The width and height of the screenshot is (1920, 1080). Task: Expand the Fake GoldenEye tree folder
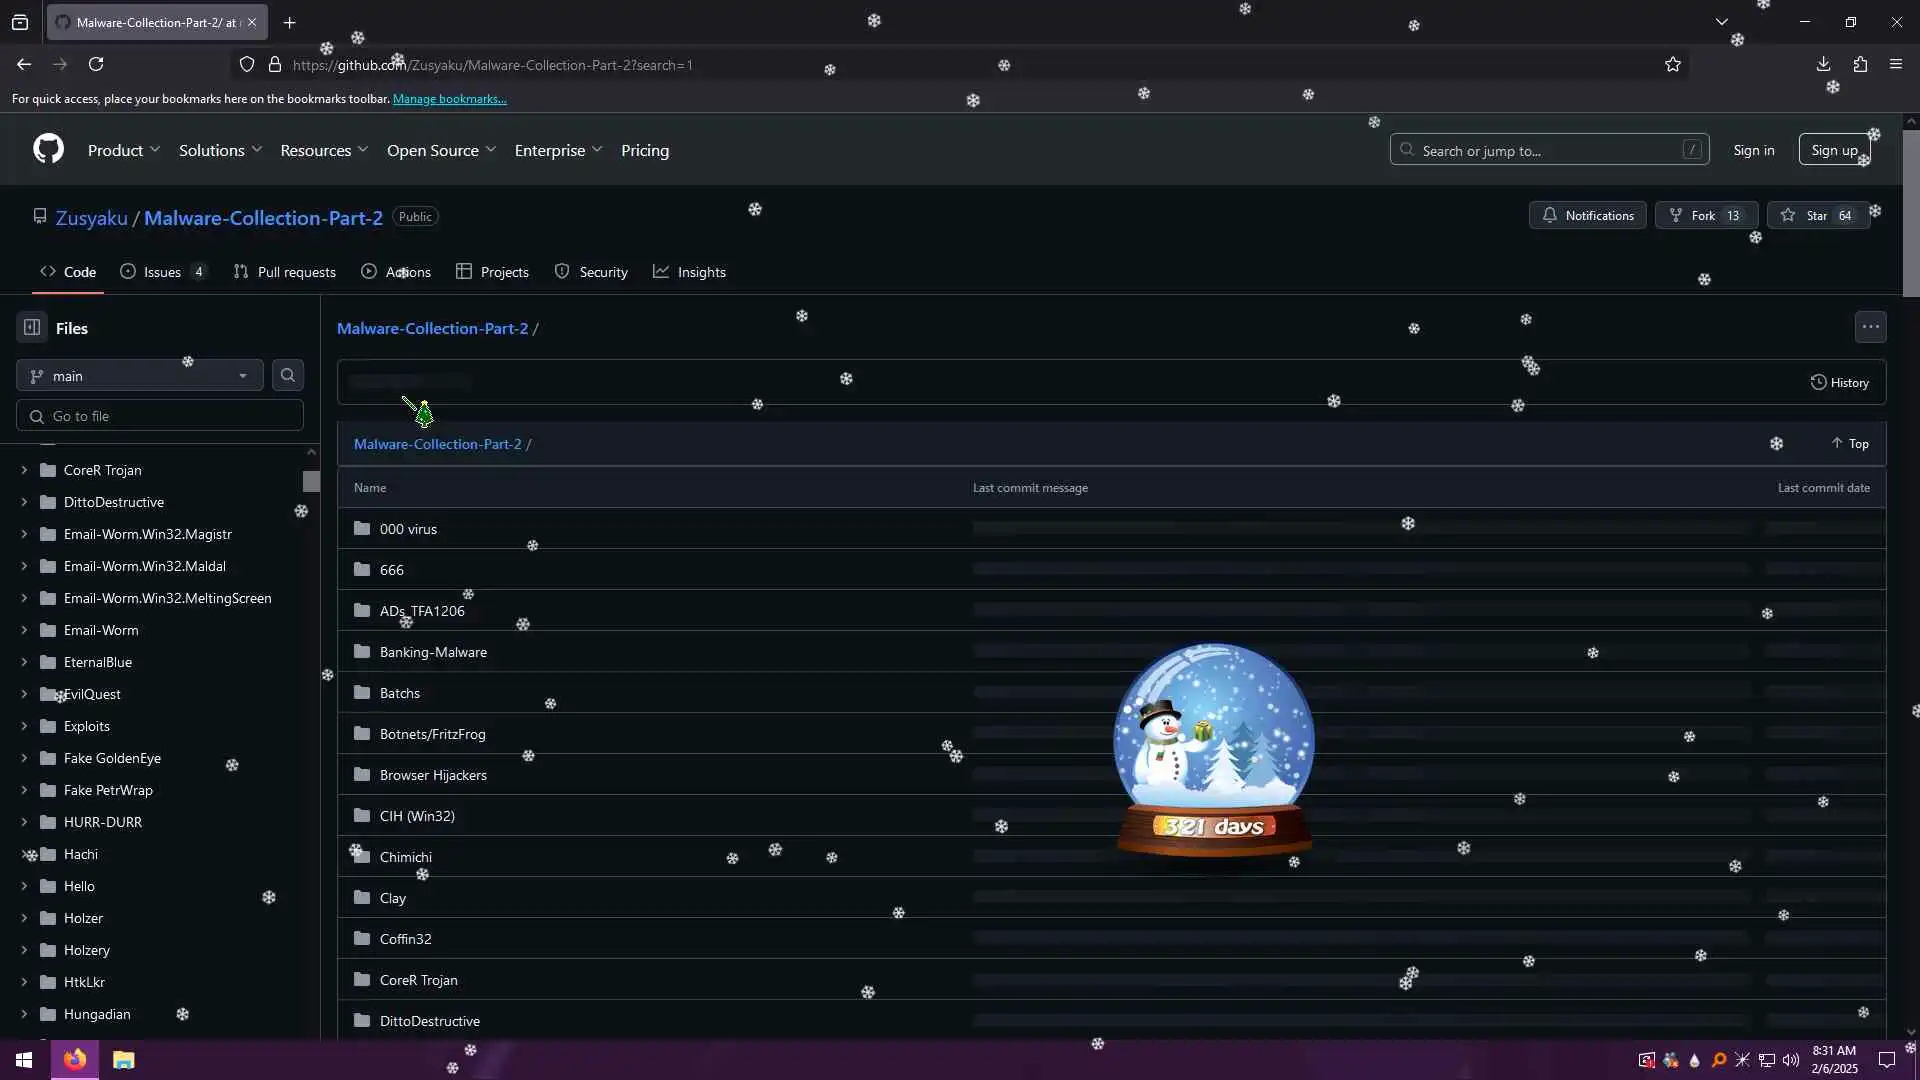(24, 758)
